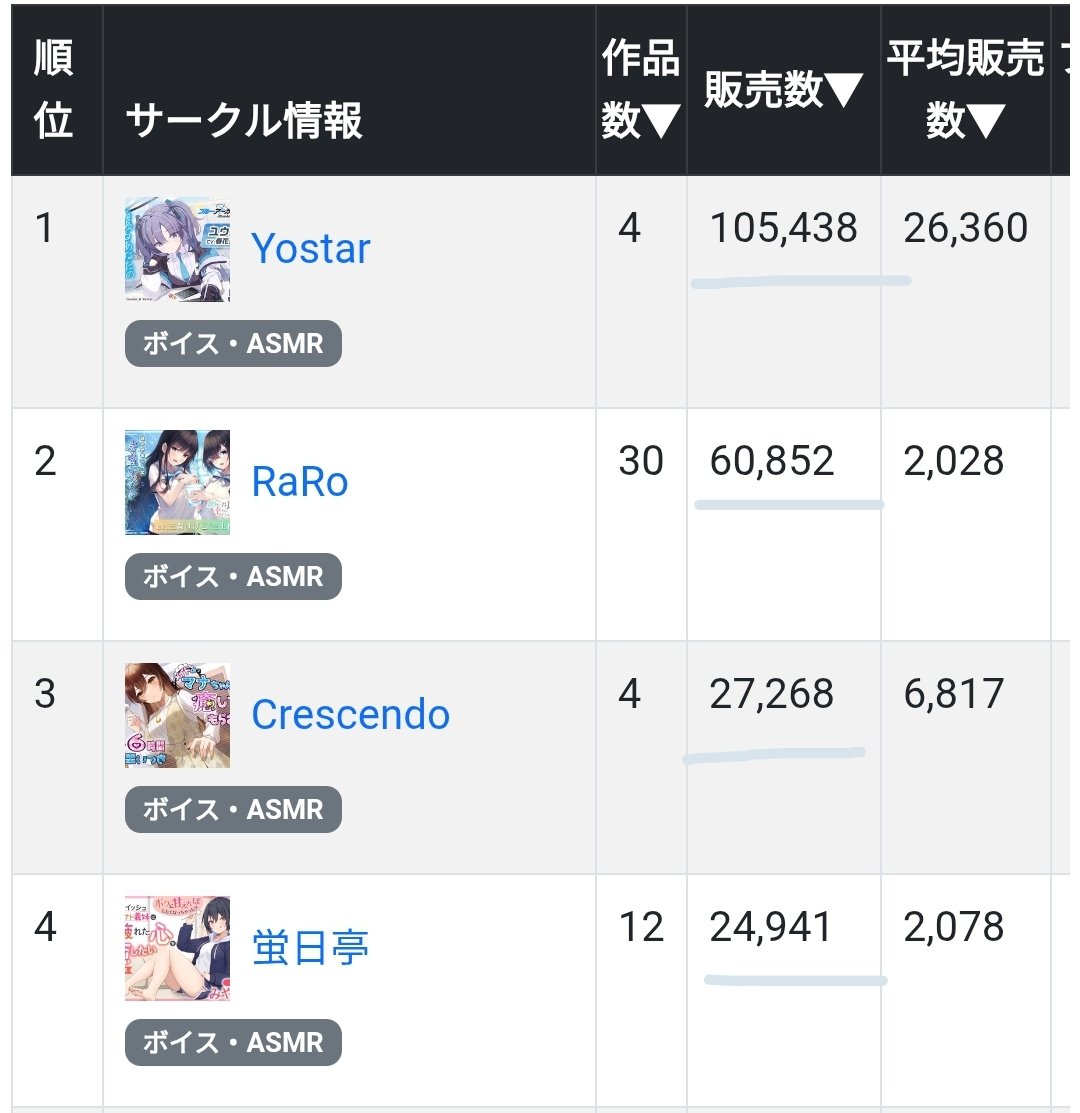1080x1113 pixels.
Task: Sort table by 平均販売数 column
Action: [965, 91]
